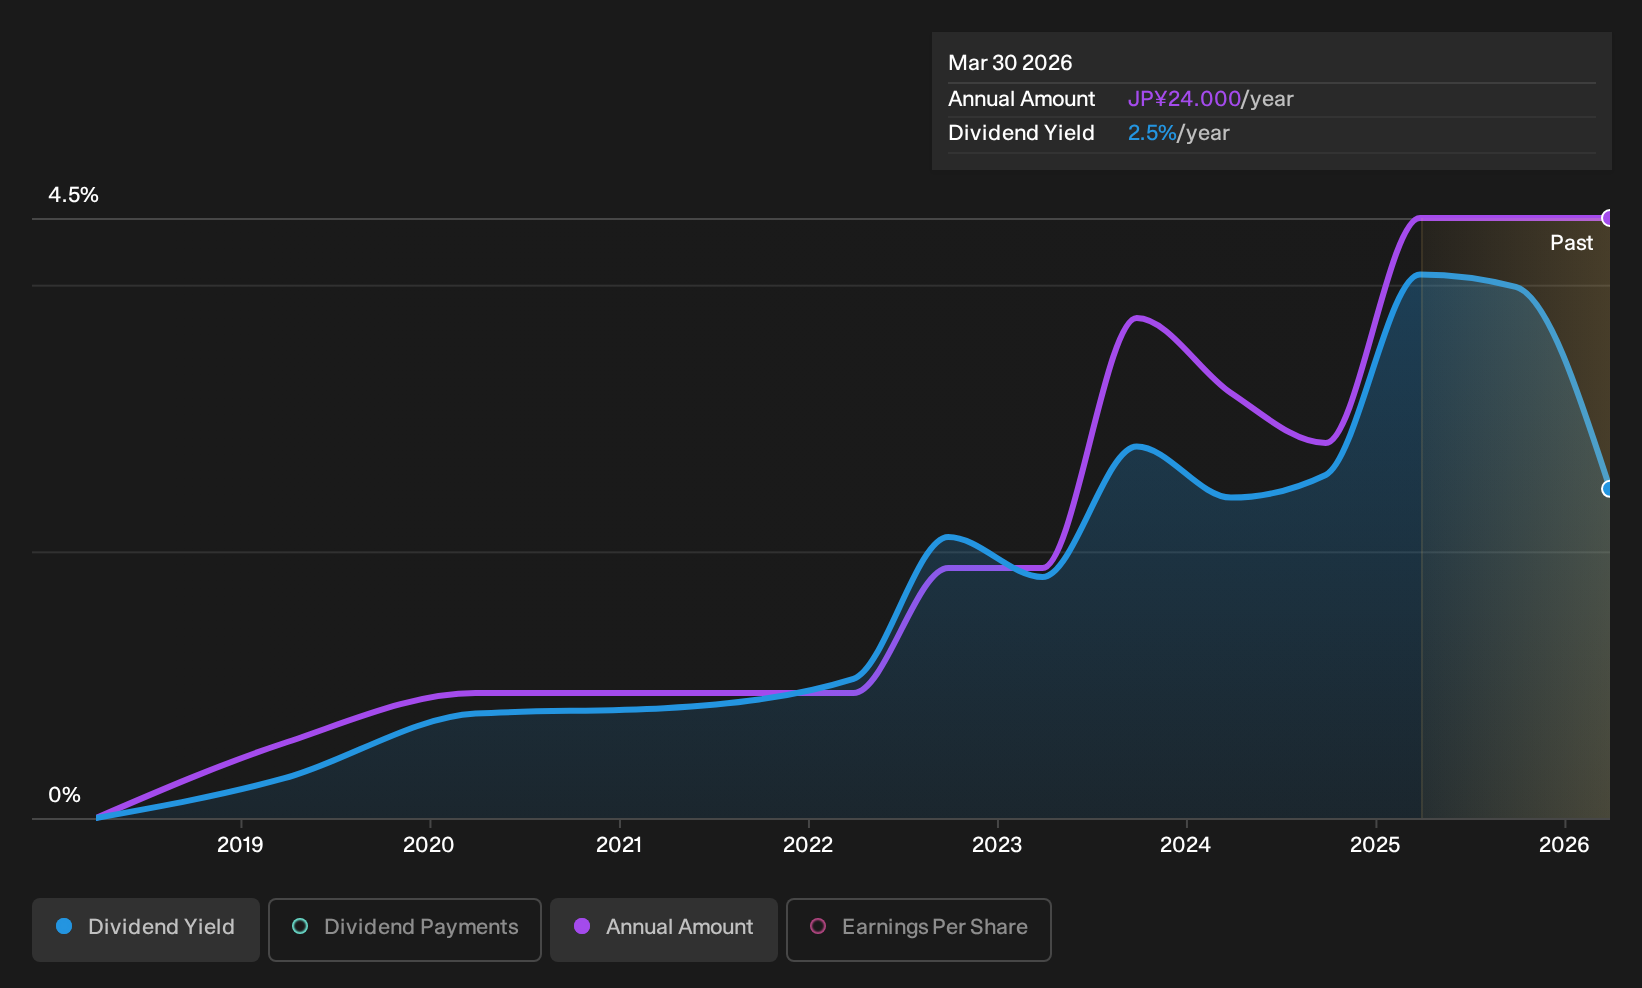
Task: Click the teal Dividend Payments legend circle
Action: (x=300, y=927)
